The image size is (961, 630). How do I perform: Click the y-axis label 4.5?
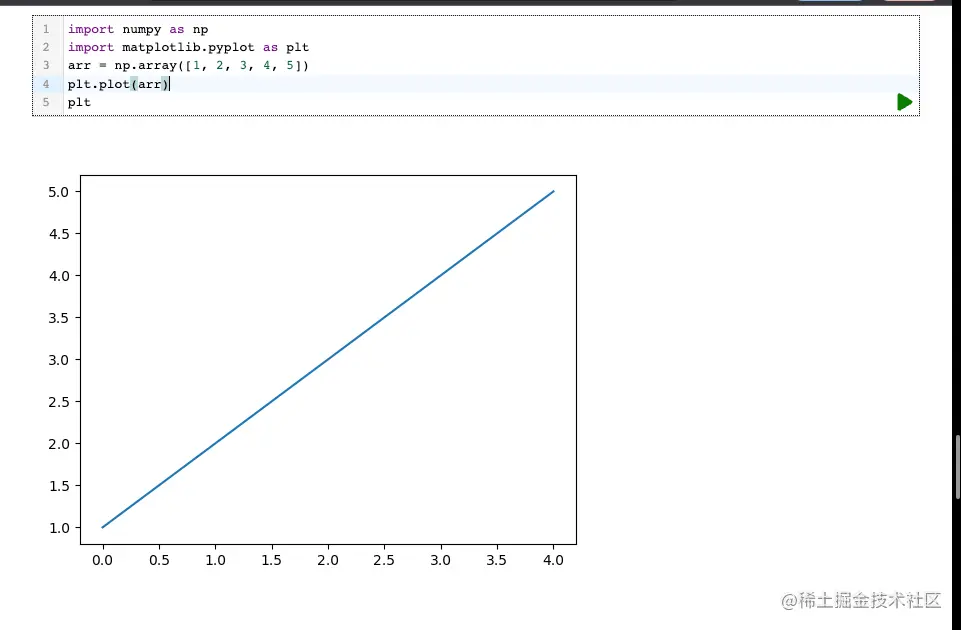[x=59, y=234]
